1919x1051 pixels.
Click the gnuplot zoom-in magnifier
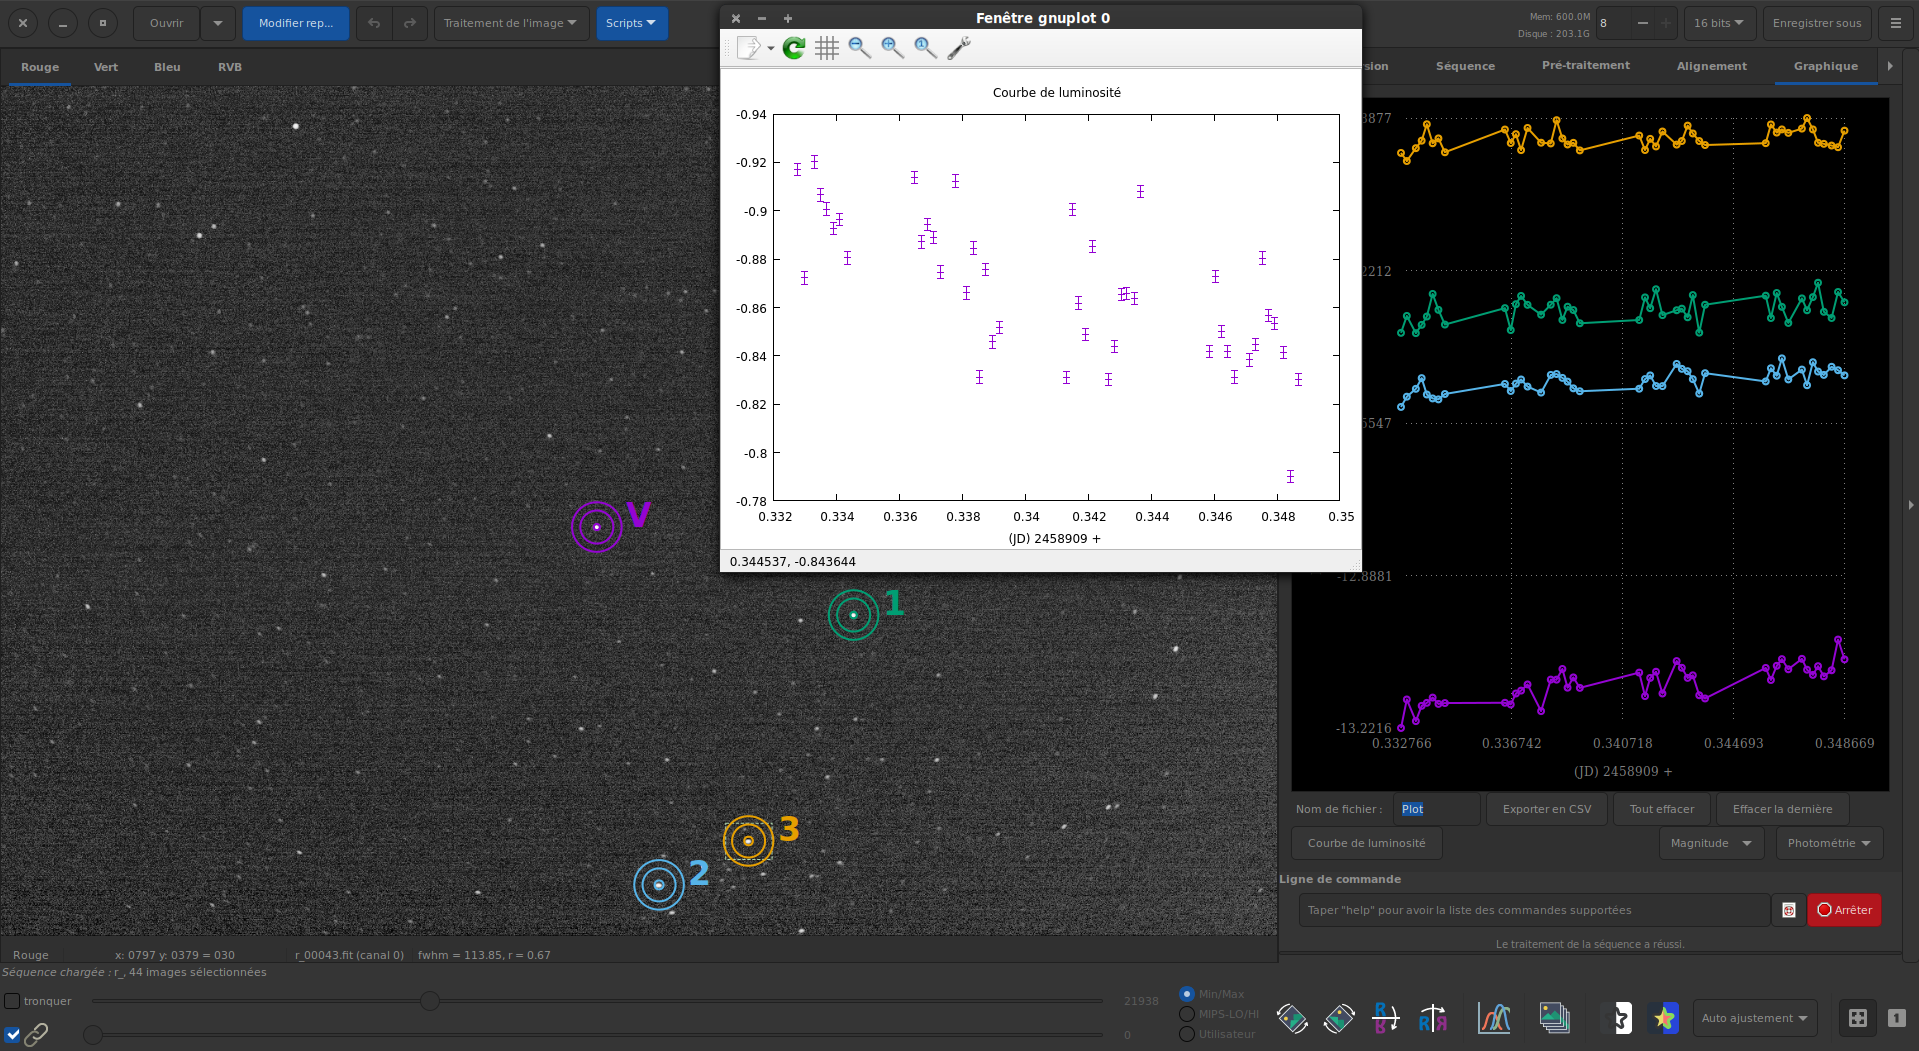click(892, 48)
